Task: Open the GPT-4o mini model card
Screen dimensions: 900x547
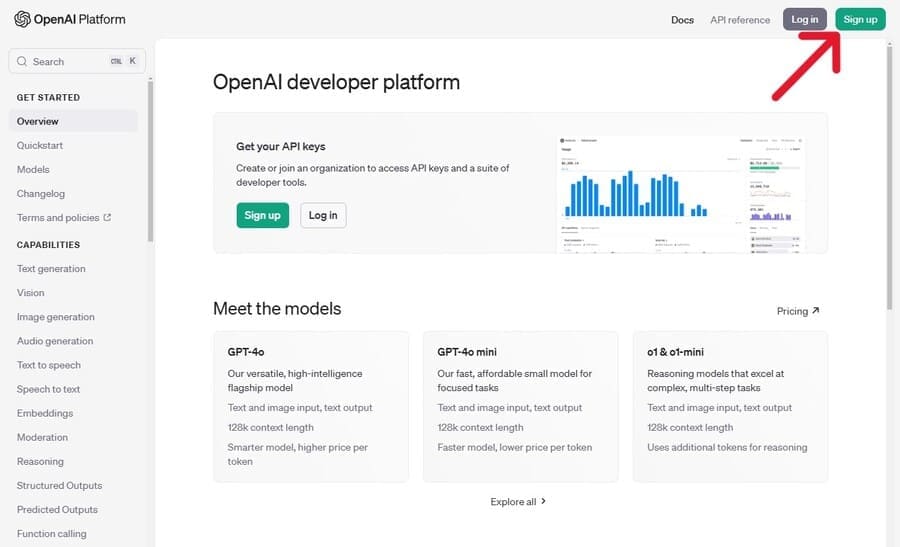Action: tap(521, 406)
